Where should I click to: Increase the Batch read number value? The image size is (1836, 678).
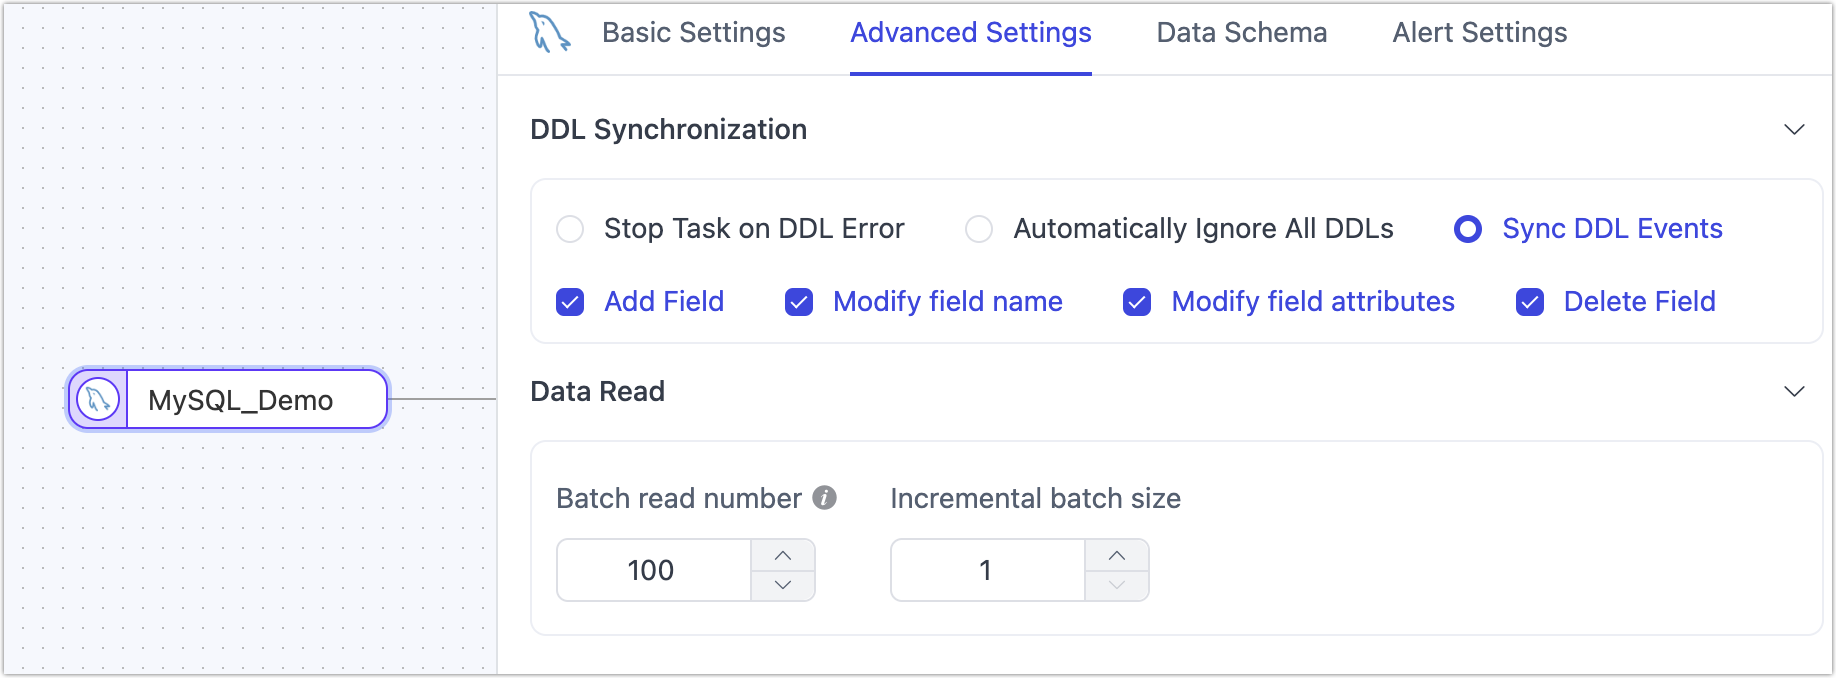783,555
